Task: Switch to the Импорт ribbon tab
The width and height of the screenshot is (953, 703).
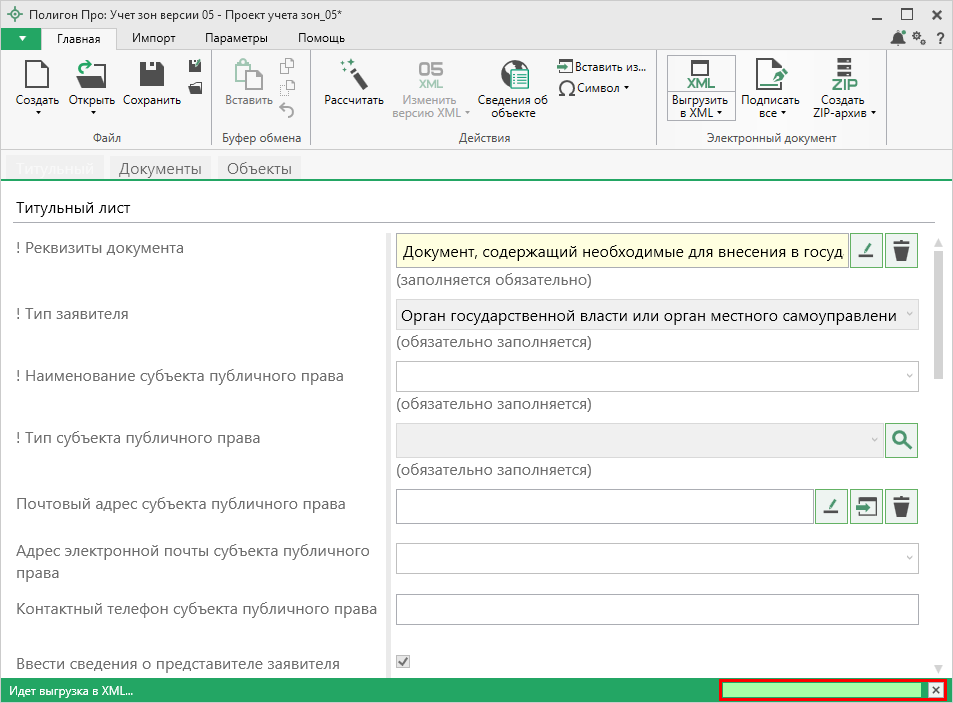Action: (153, 38)
